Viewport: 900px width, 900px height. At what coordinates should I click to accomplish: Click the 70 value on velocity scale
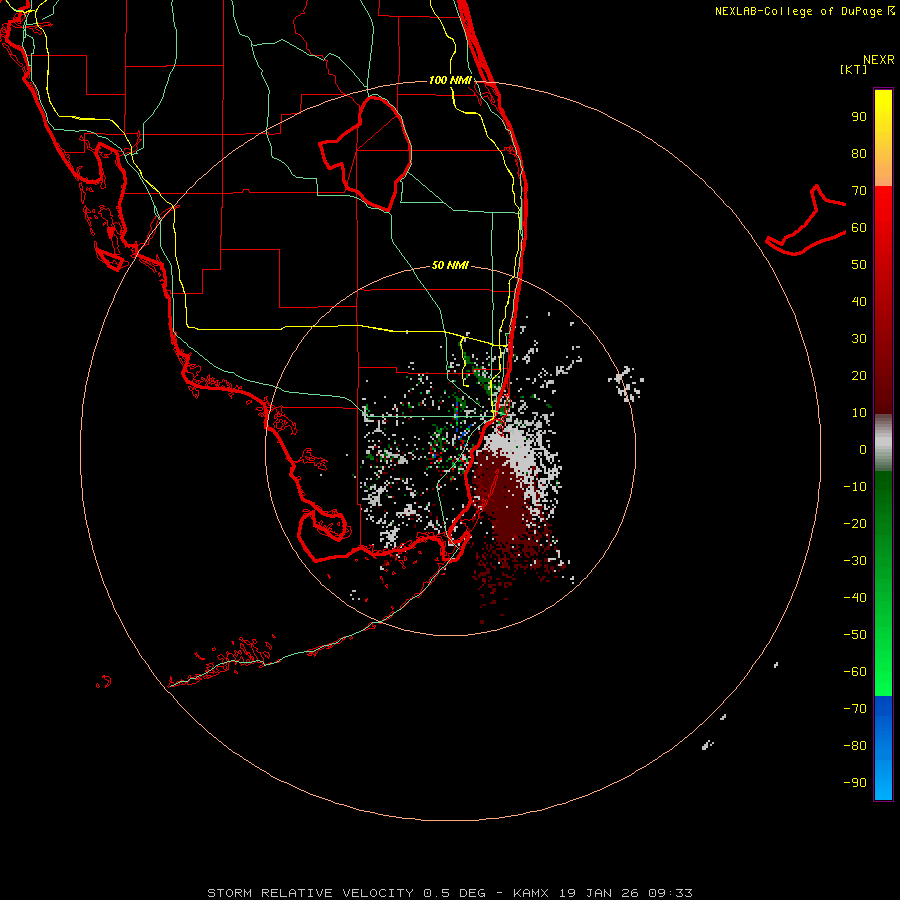tap(859, 191)
